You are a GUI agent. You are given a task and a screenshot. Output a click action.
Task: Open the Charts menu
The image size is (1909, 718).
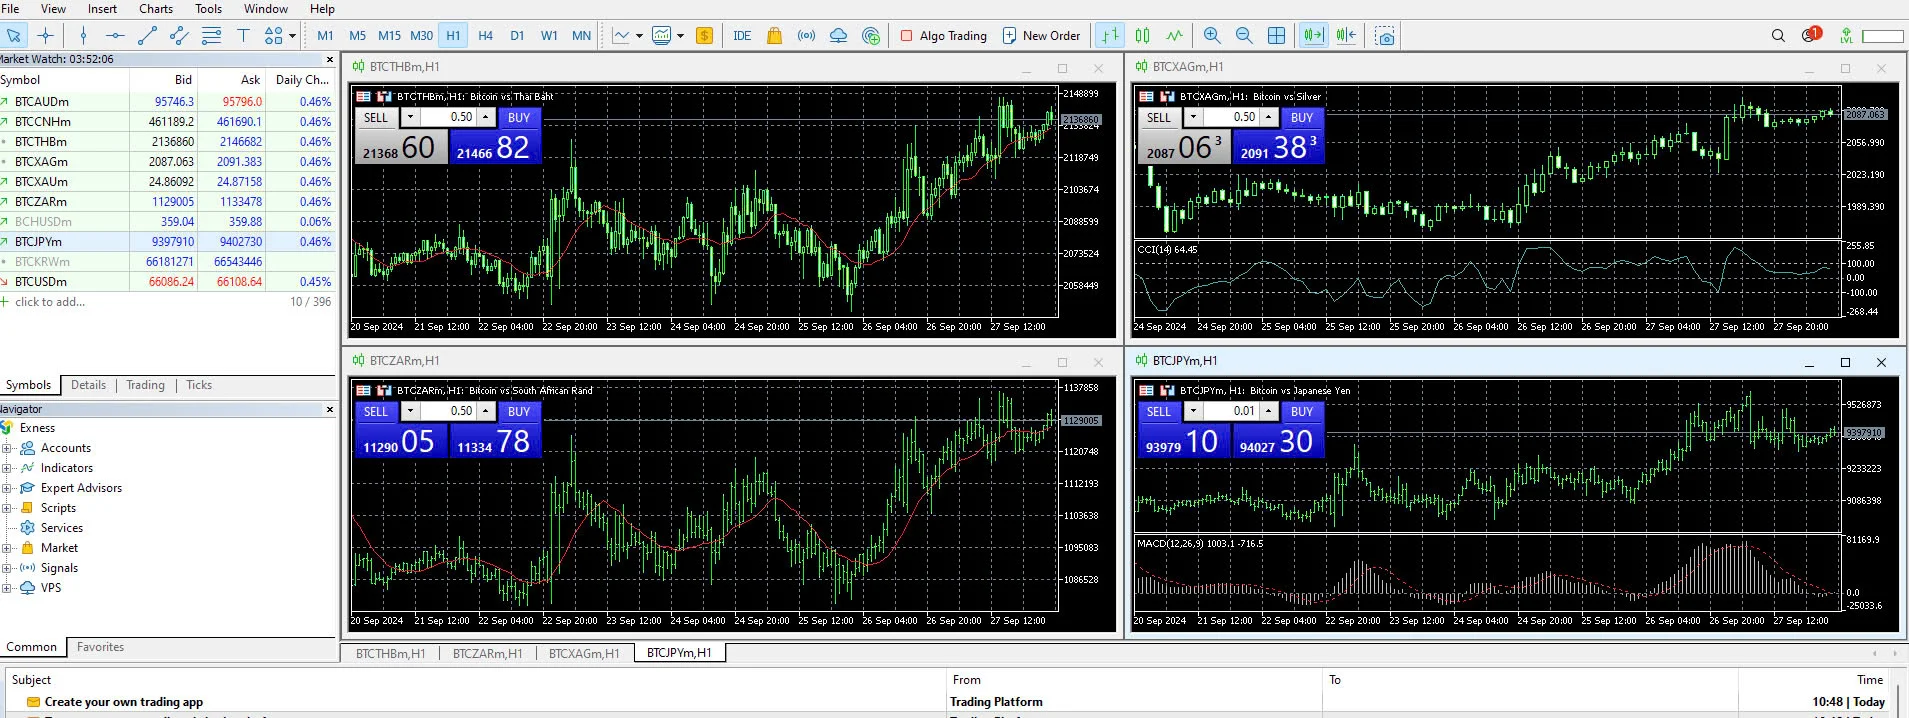click(x=156, y=9)
